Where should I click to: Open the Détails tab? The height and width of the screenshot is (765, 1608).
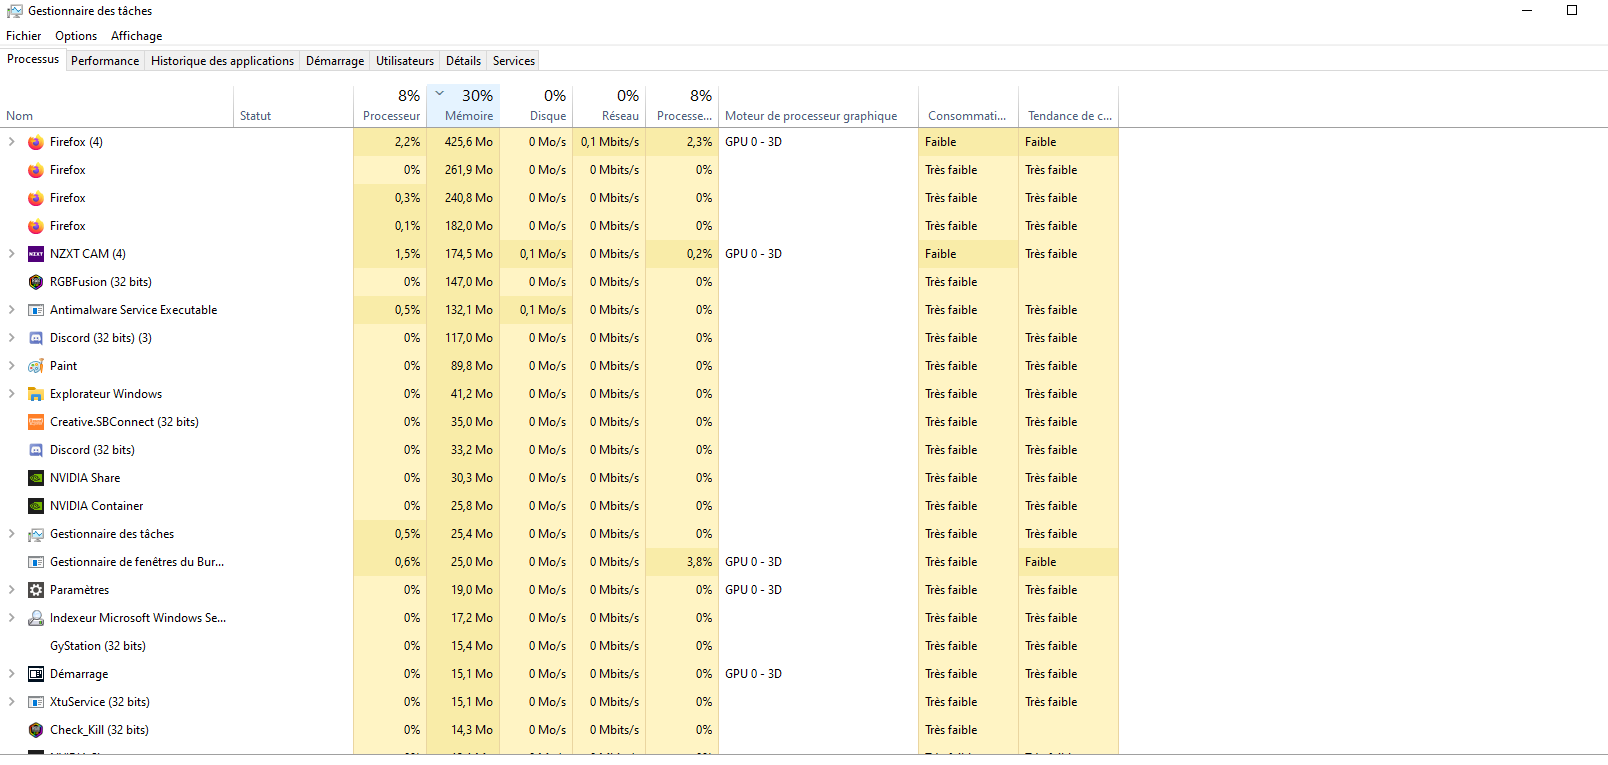click(463, 61)
